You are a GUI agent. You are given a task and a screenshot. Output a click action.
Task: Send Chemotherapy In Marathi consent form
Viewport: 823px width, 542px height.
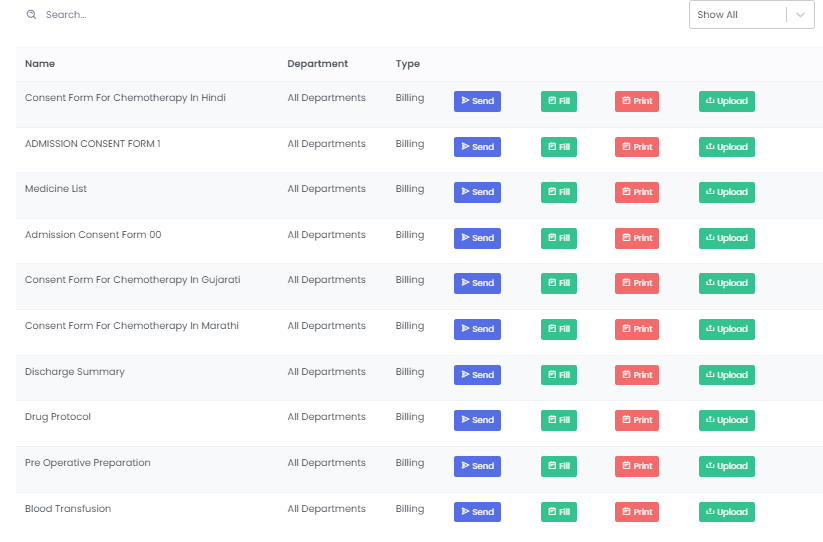[x=477, y=330]
